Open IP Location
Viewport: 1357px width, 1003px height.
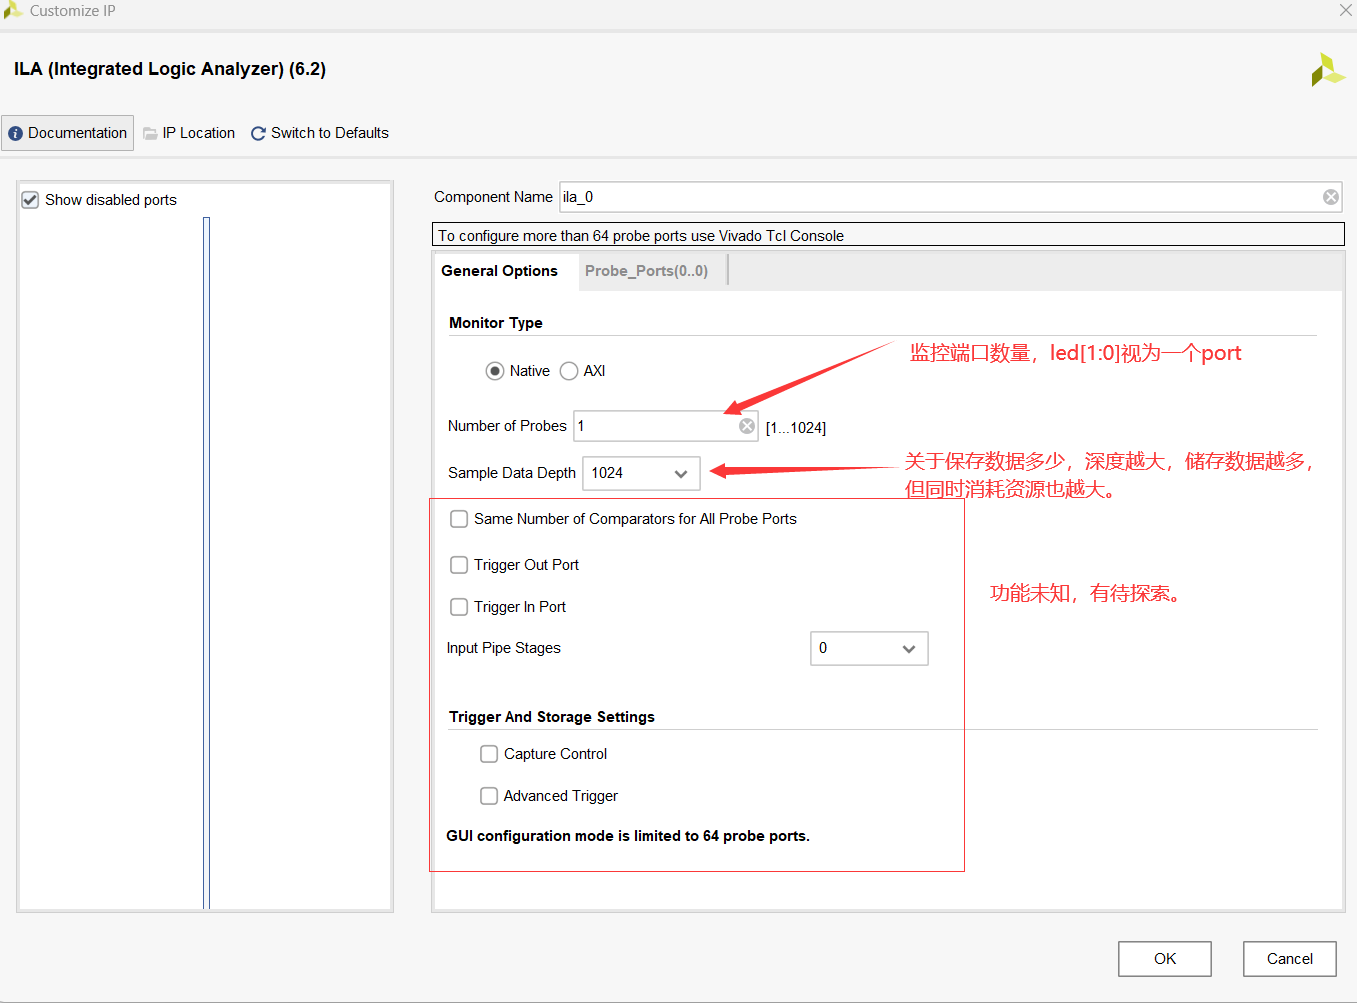click(189, 133)
